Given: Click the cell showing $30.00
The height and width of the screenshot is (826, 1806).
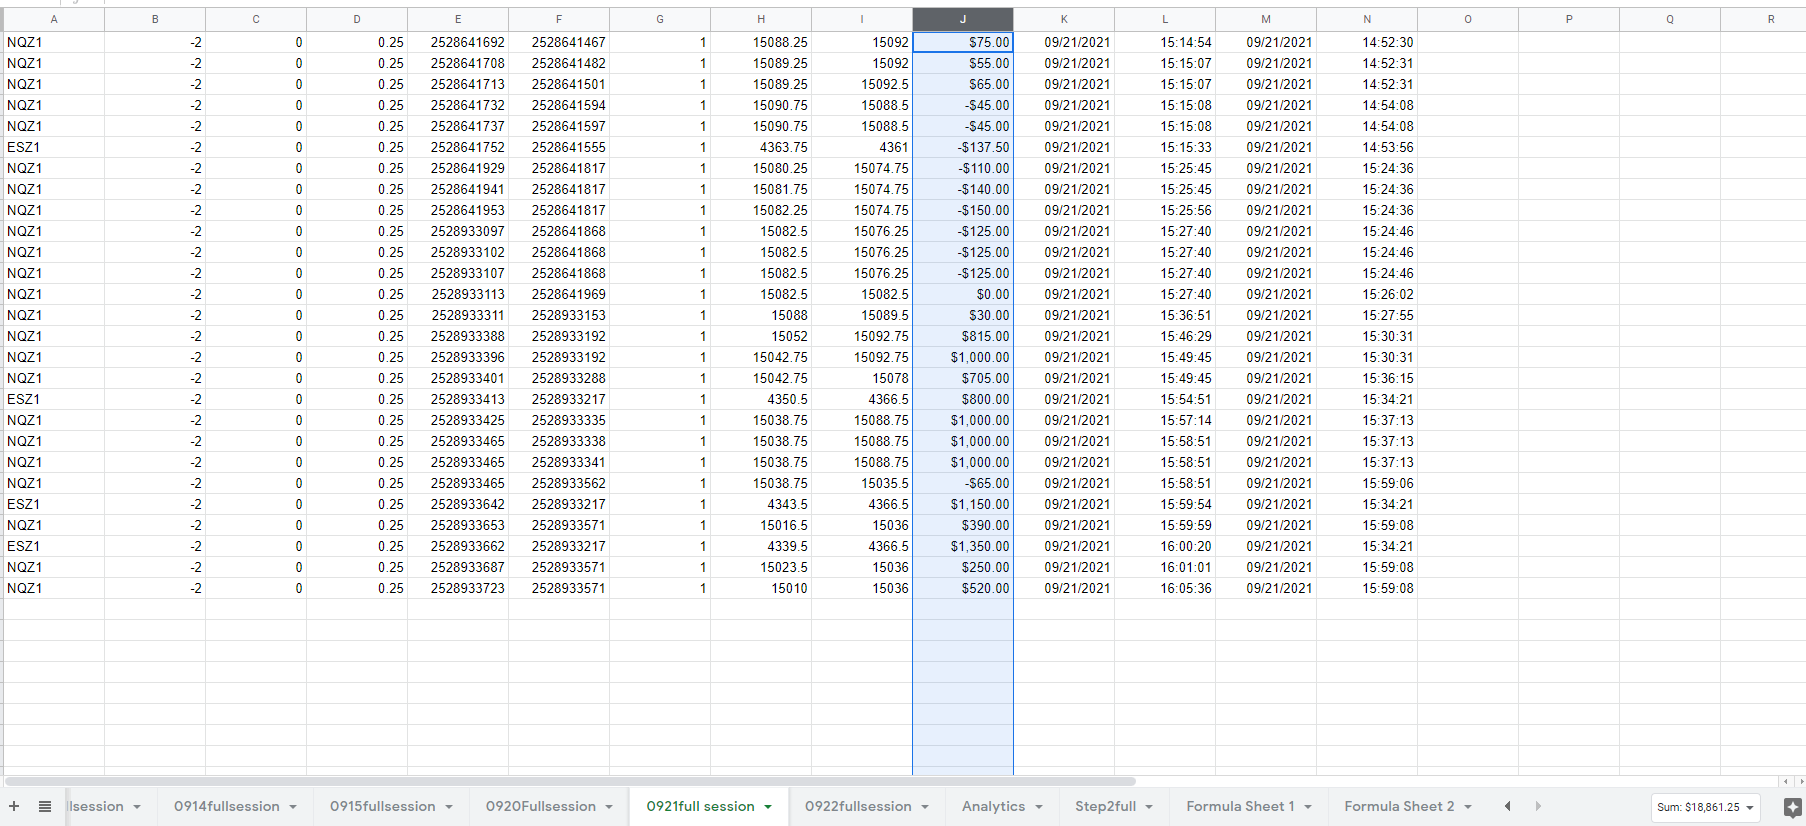Looking at the screenshot, I should [963, 315].
